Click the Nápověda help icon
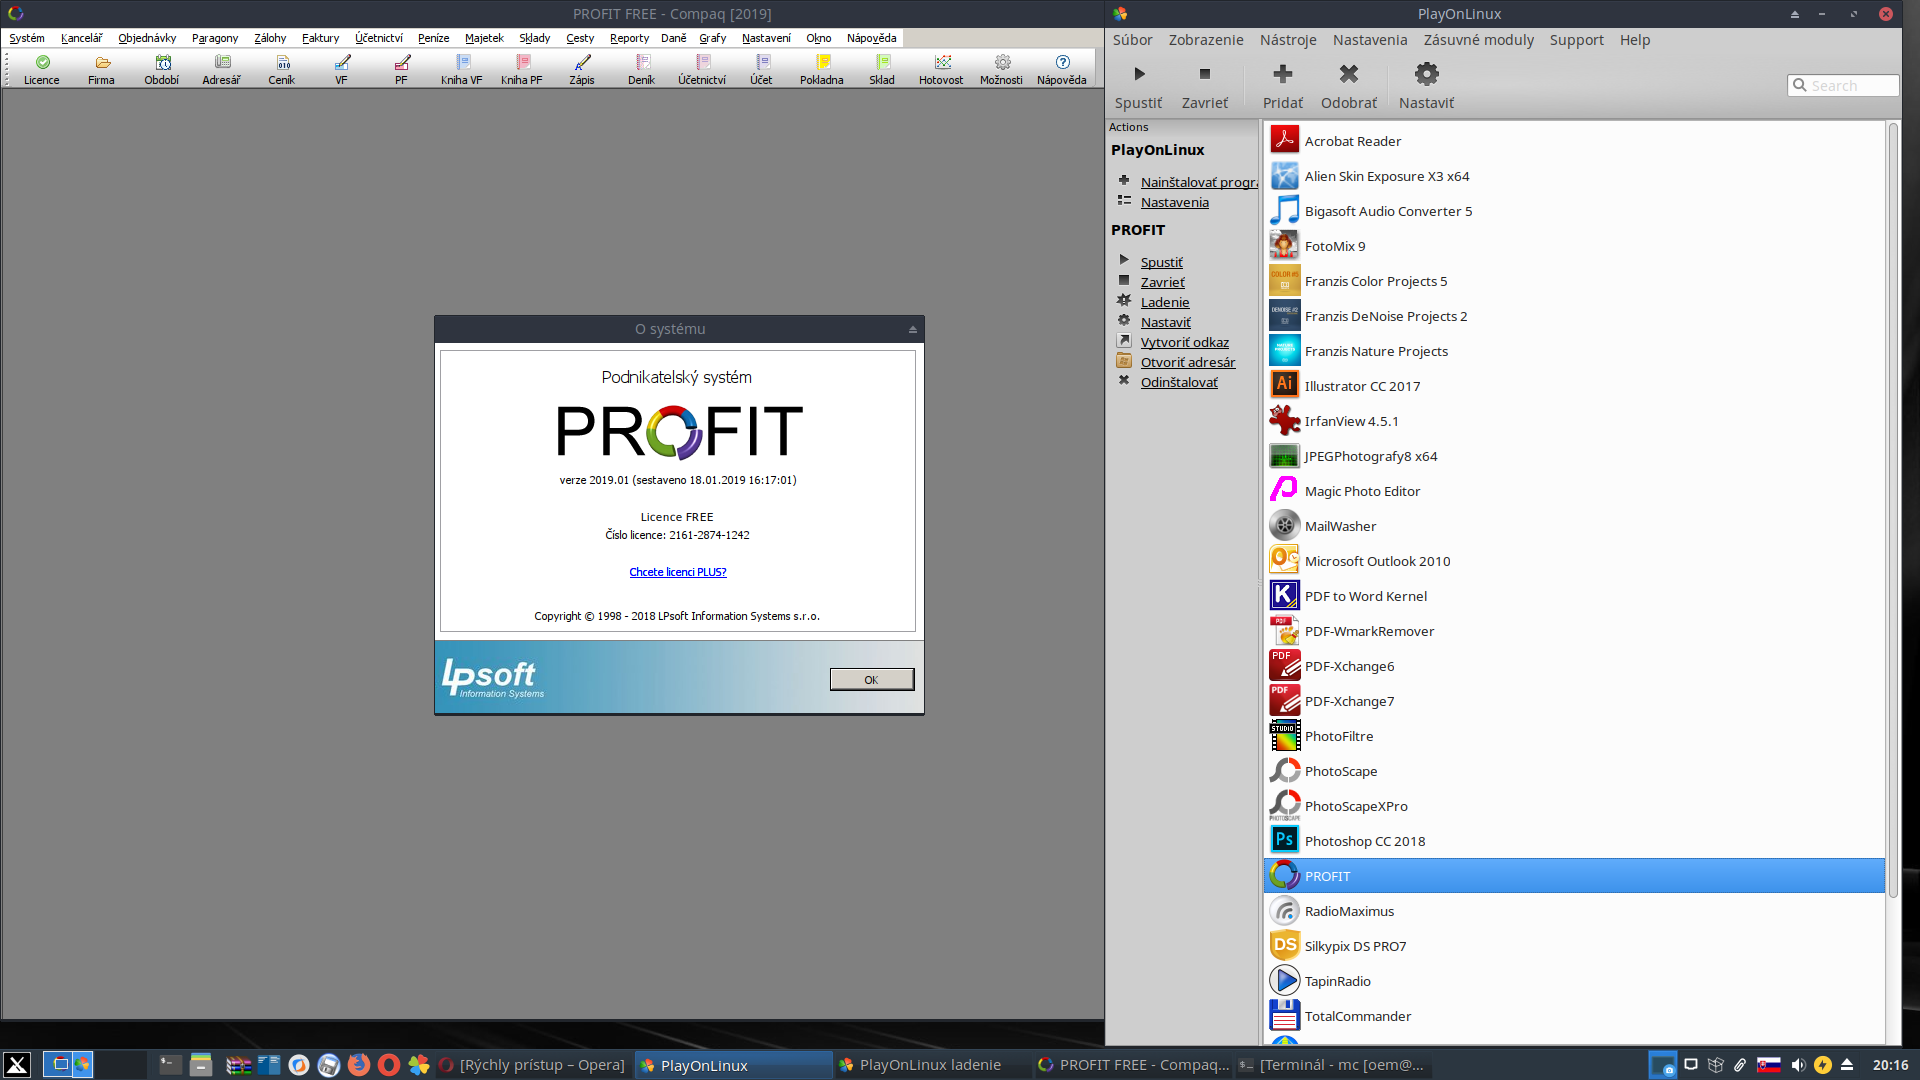Viewport: 1920px width, 1080px height. click(x=1062, y=69)
